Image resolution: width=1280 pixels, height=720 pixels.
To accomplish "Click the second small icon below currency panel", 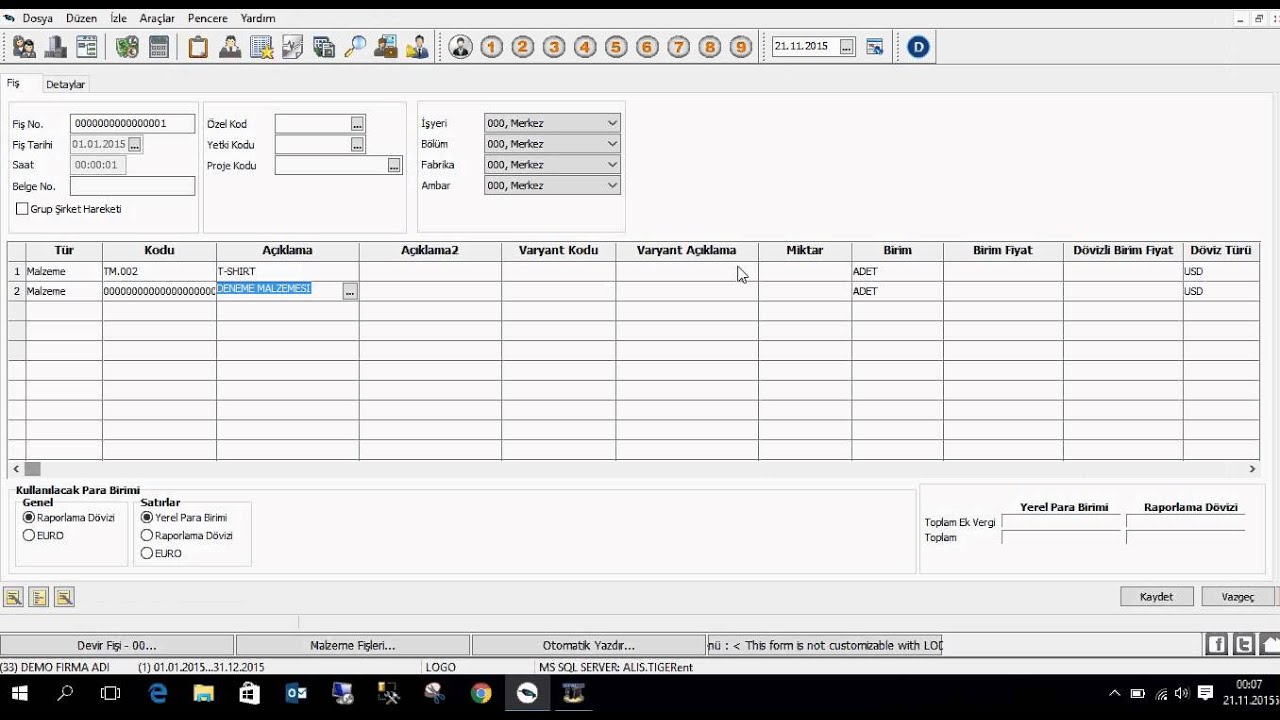I will 39,597.
